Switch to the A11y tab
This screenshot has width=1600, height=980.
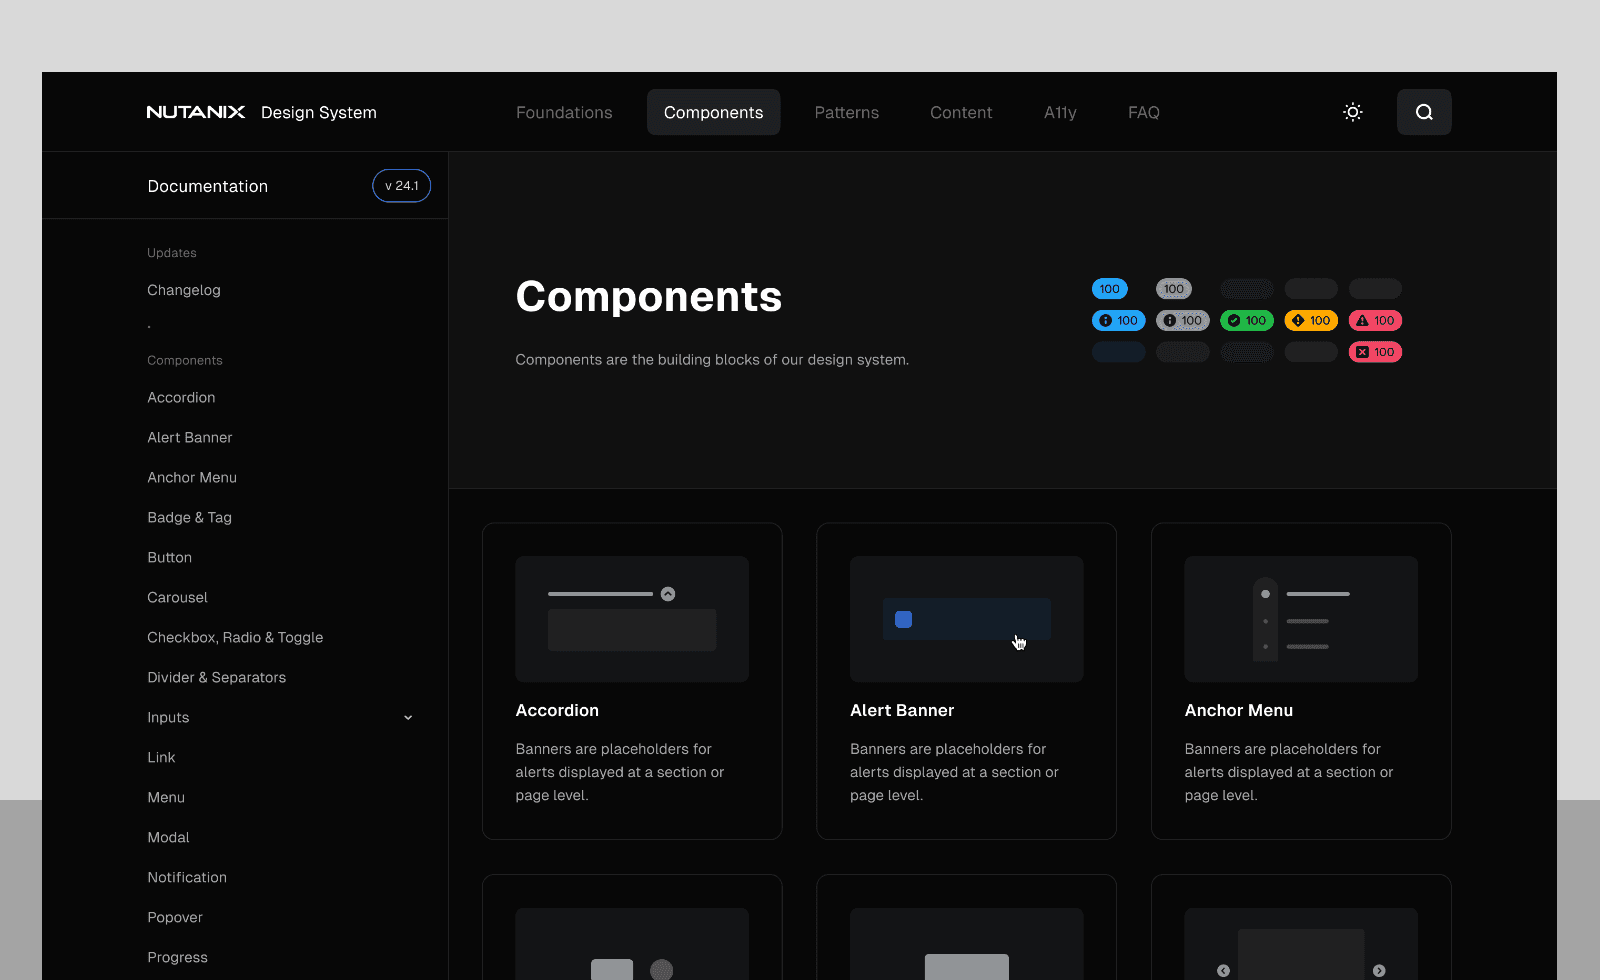click(x=1060, y=112)
